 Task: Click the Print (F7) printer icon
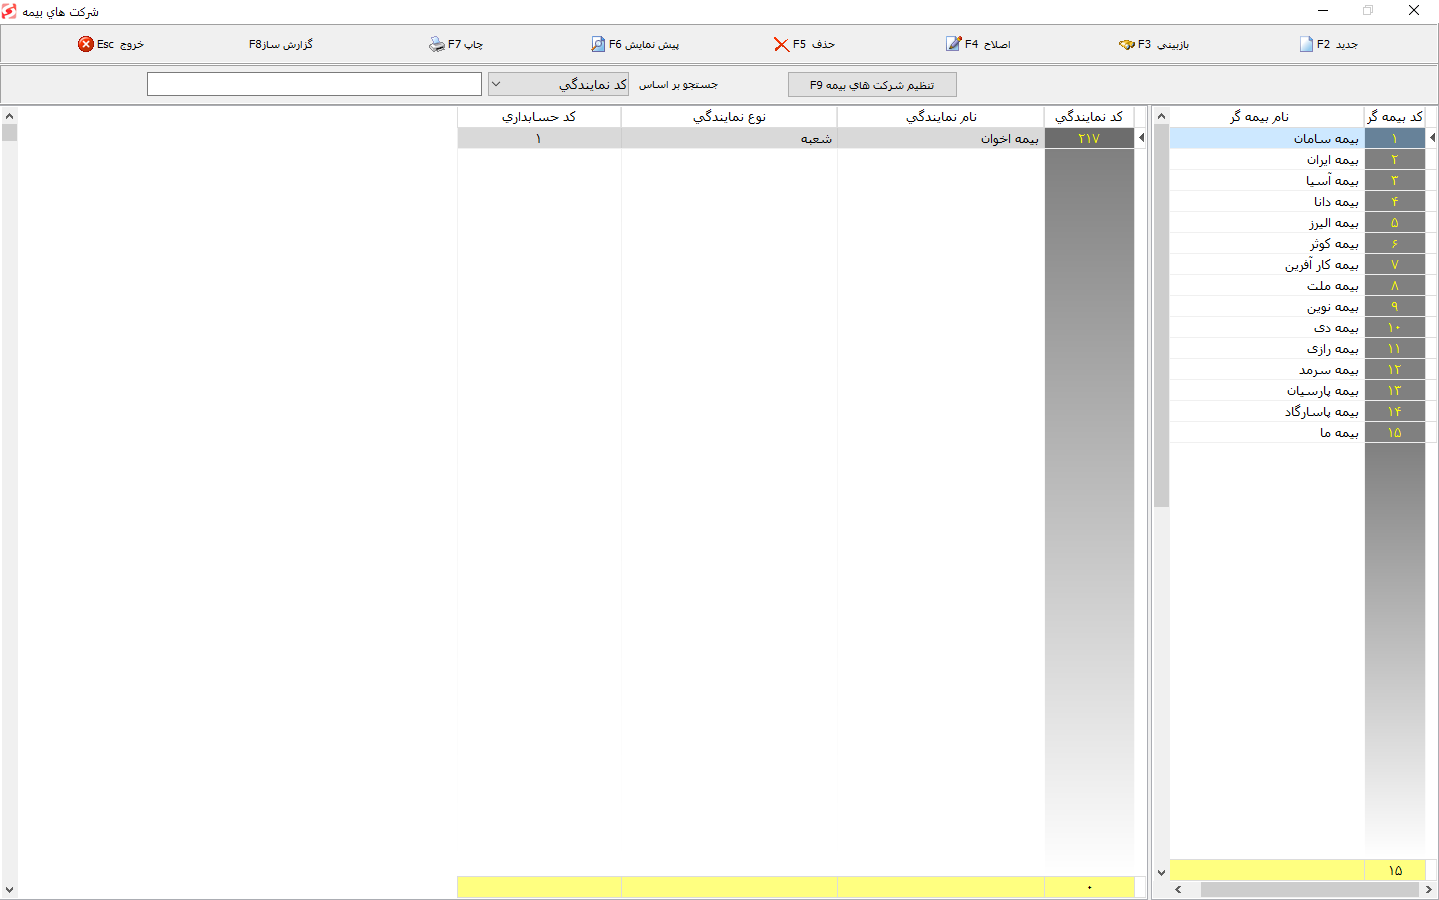pos(437,44)
